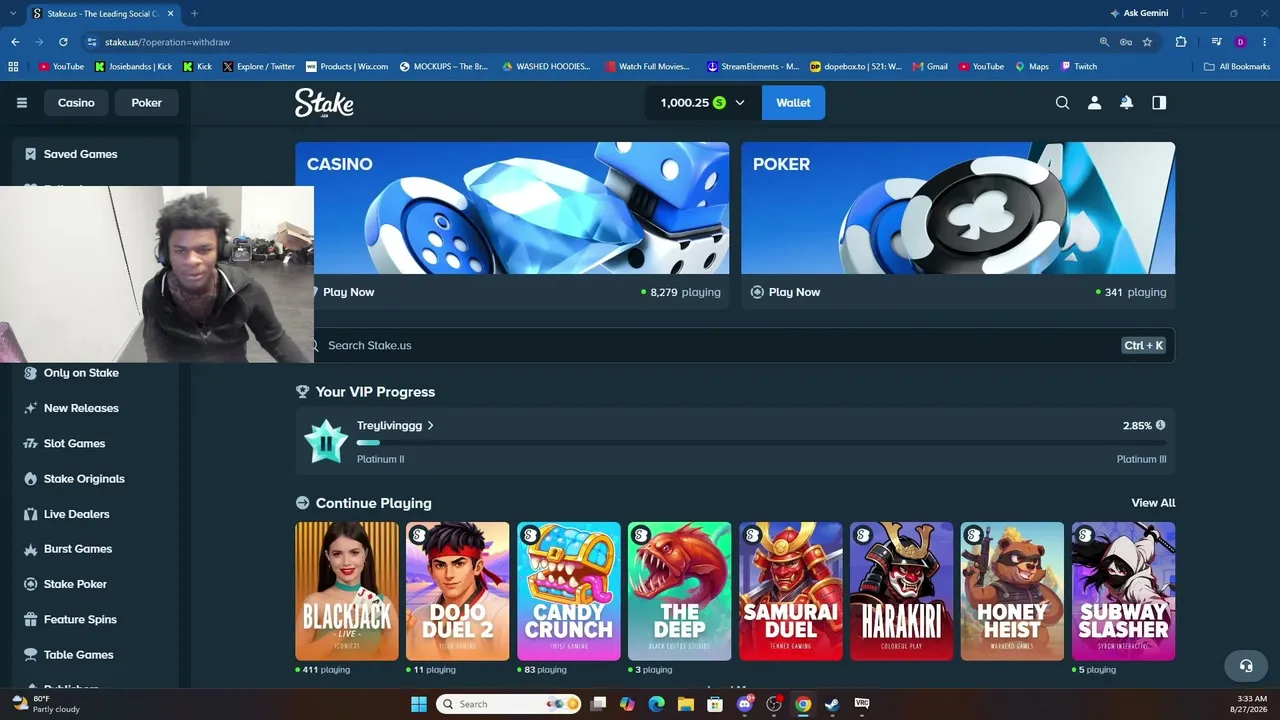
Task: Launch the Blackjack Live game
Action: point(347,591)
